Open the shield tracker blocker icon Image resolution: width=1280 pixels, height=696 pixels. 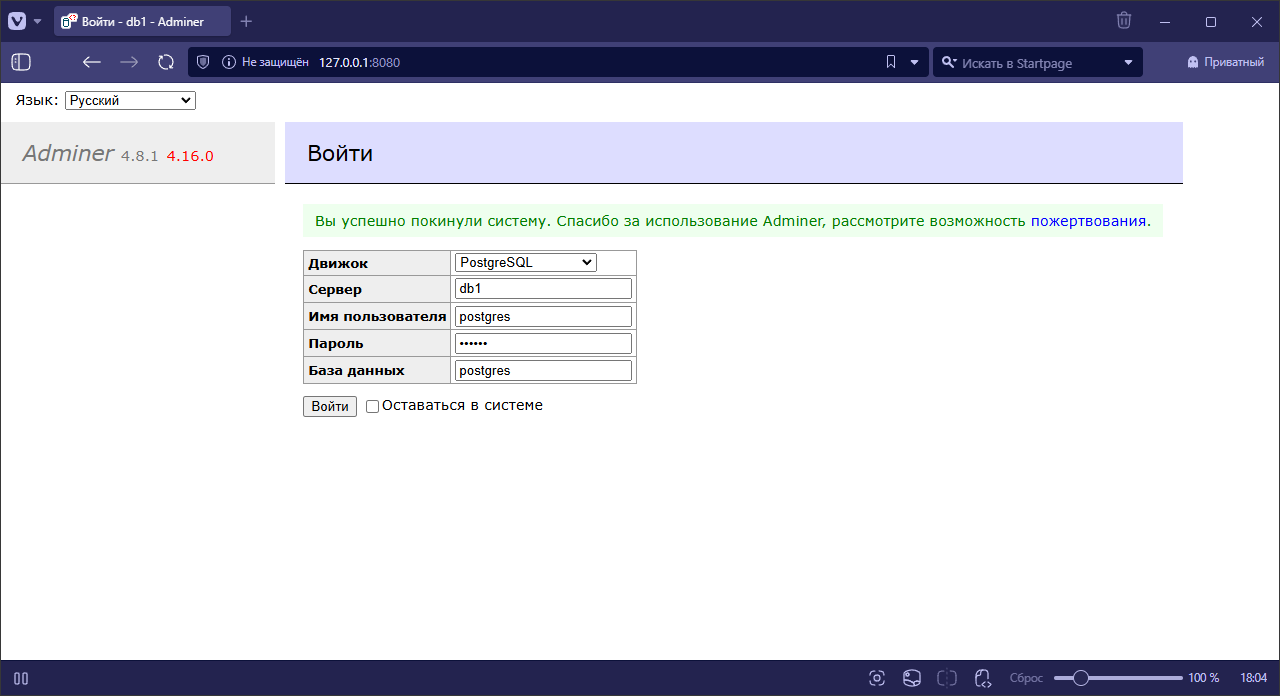click(203, 62)
